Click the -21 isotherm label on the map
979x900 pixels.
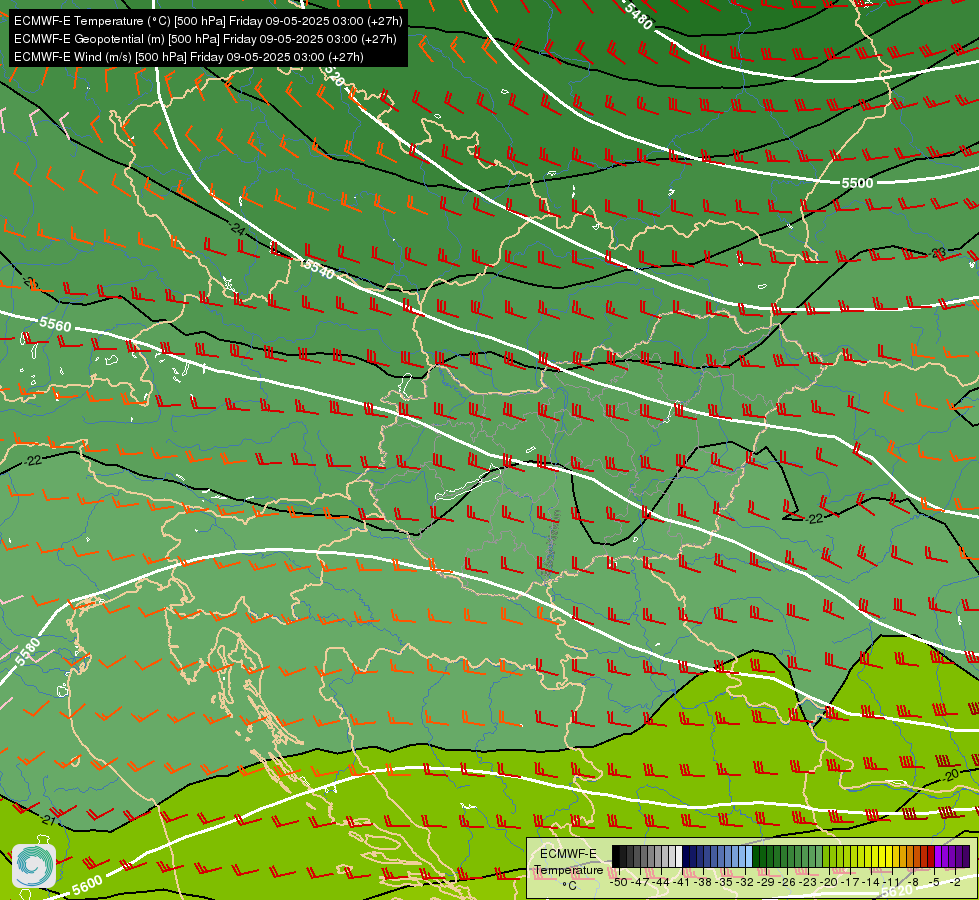pyautogui.click(x=46, y=819)
